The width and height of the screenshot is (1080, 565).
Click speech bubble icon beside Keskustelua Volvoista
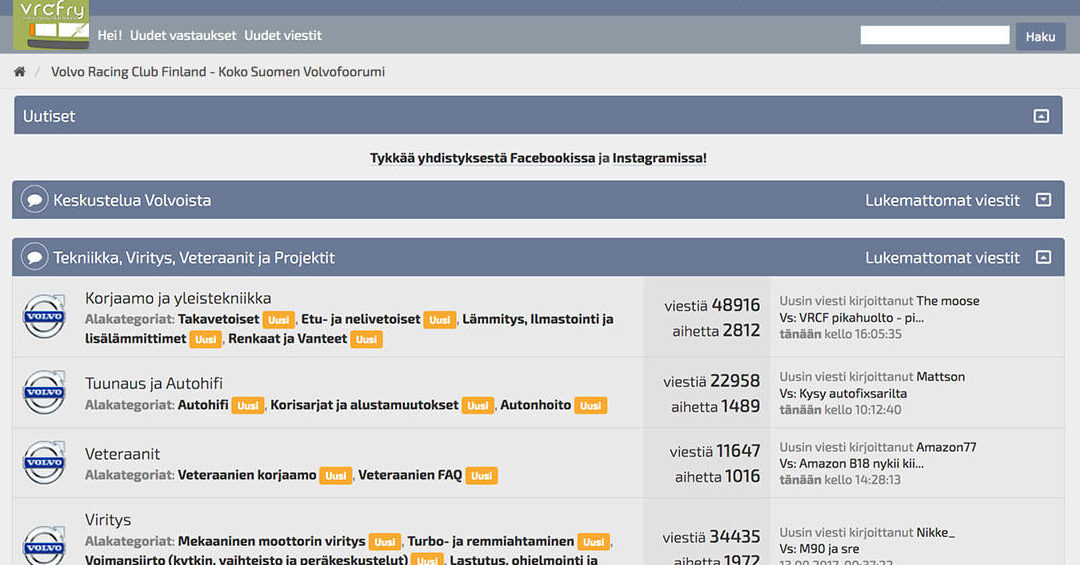pyautogui.click(x=34, y=200)
